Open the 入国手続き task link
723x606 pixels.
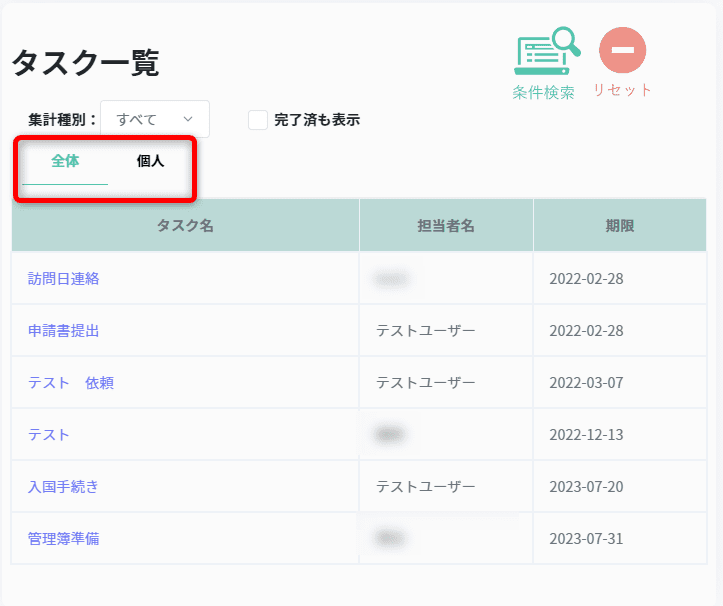click(x=64, y=487)
